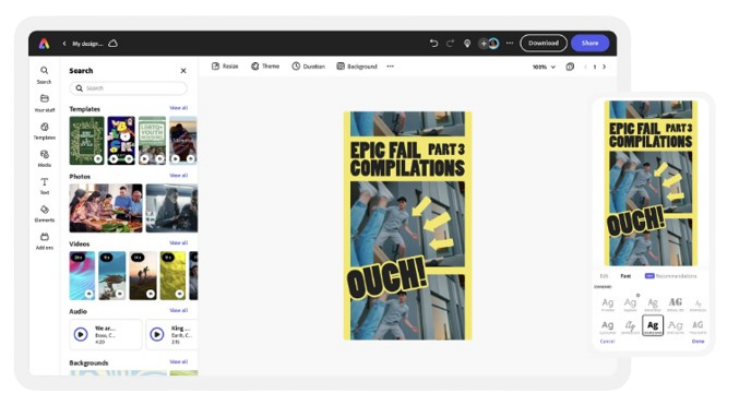Viewport: 739px width, 402px height.
Task: Open Elements in the sidebar
Action: point(44,213)
